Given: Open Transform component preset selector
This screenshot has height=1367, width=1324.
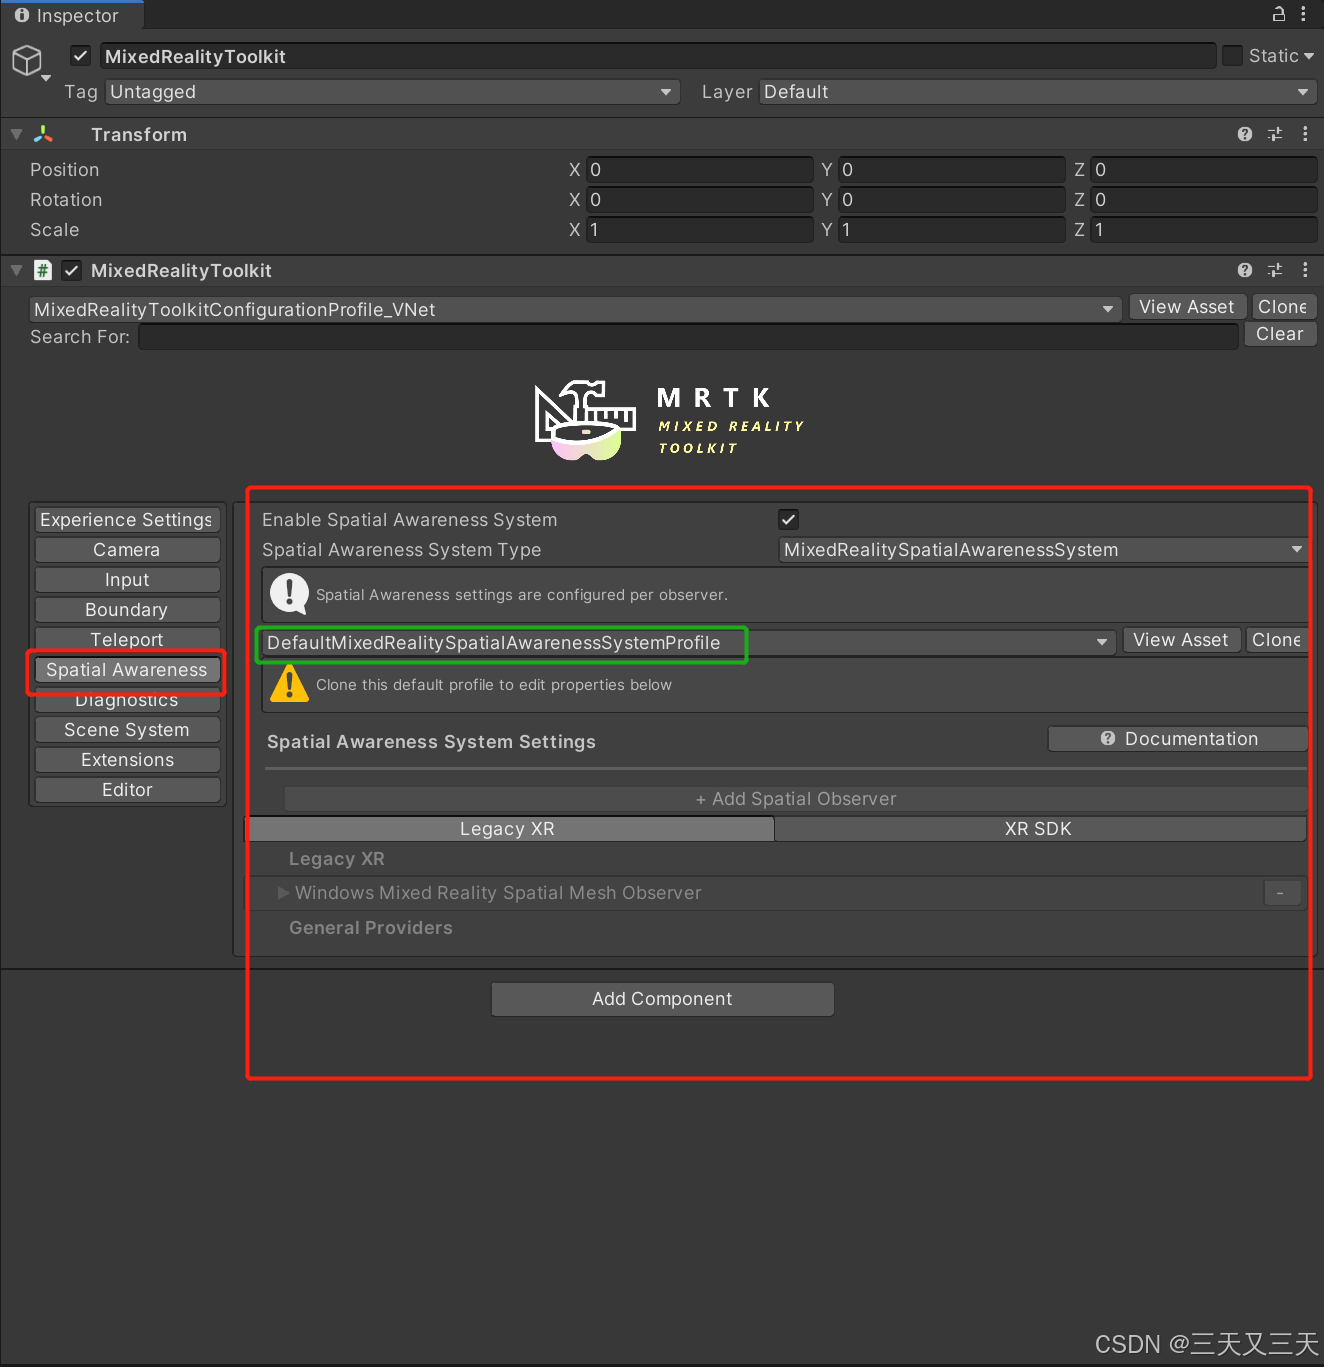Looking at the screenshot, I should 1275,134.
